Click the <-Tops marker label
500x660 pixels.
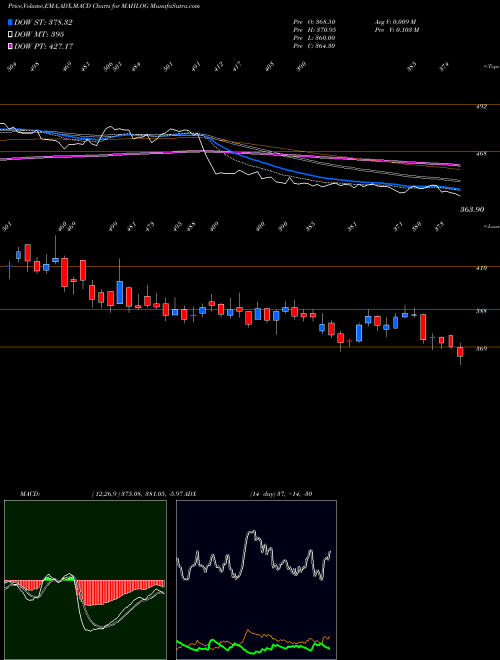(x=492, y=67)
